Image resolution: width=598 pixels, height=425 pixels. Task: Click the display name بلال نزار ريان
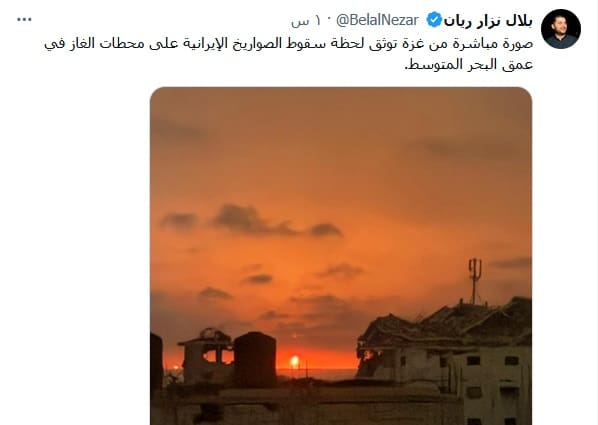488,21
